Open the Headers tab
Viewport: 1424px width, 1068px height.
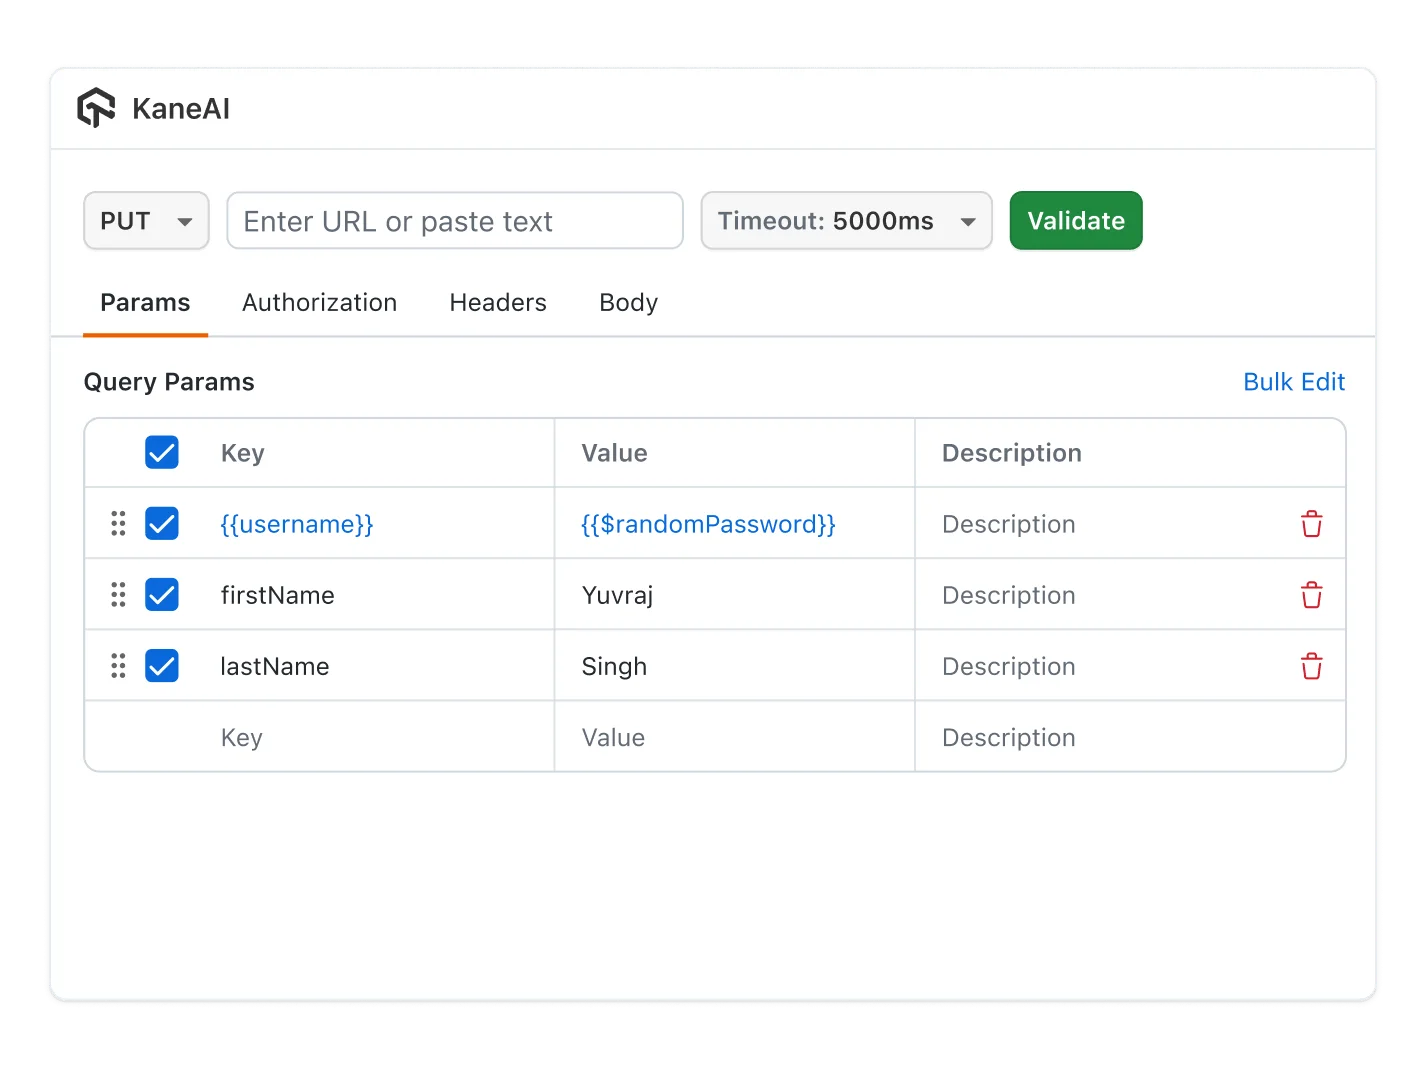[x=497, y=302]
